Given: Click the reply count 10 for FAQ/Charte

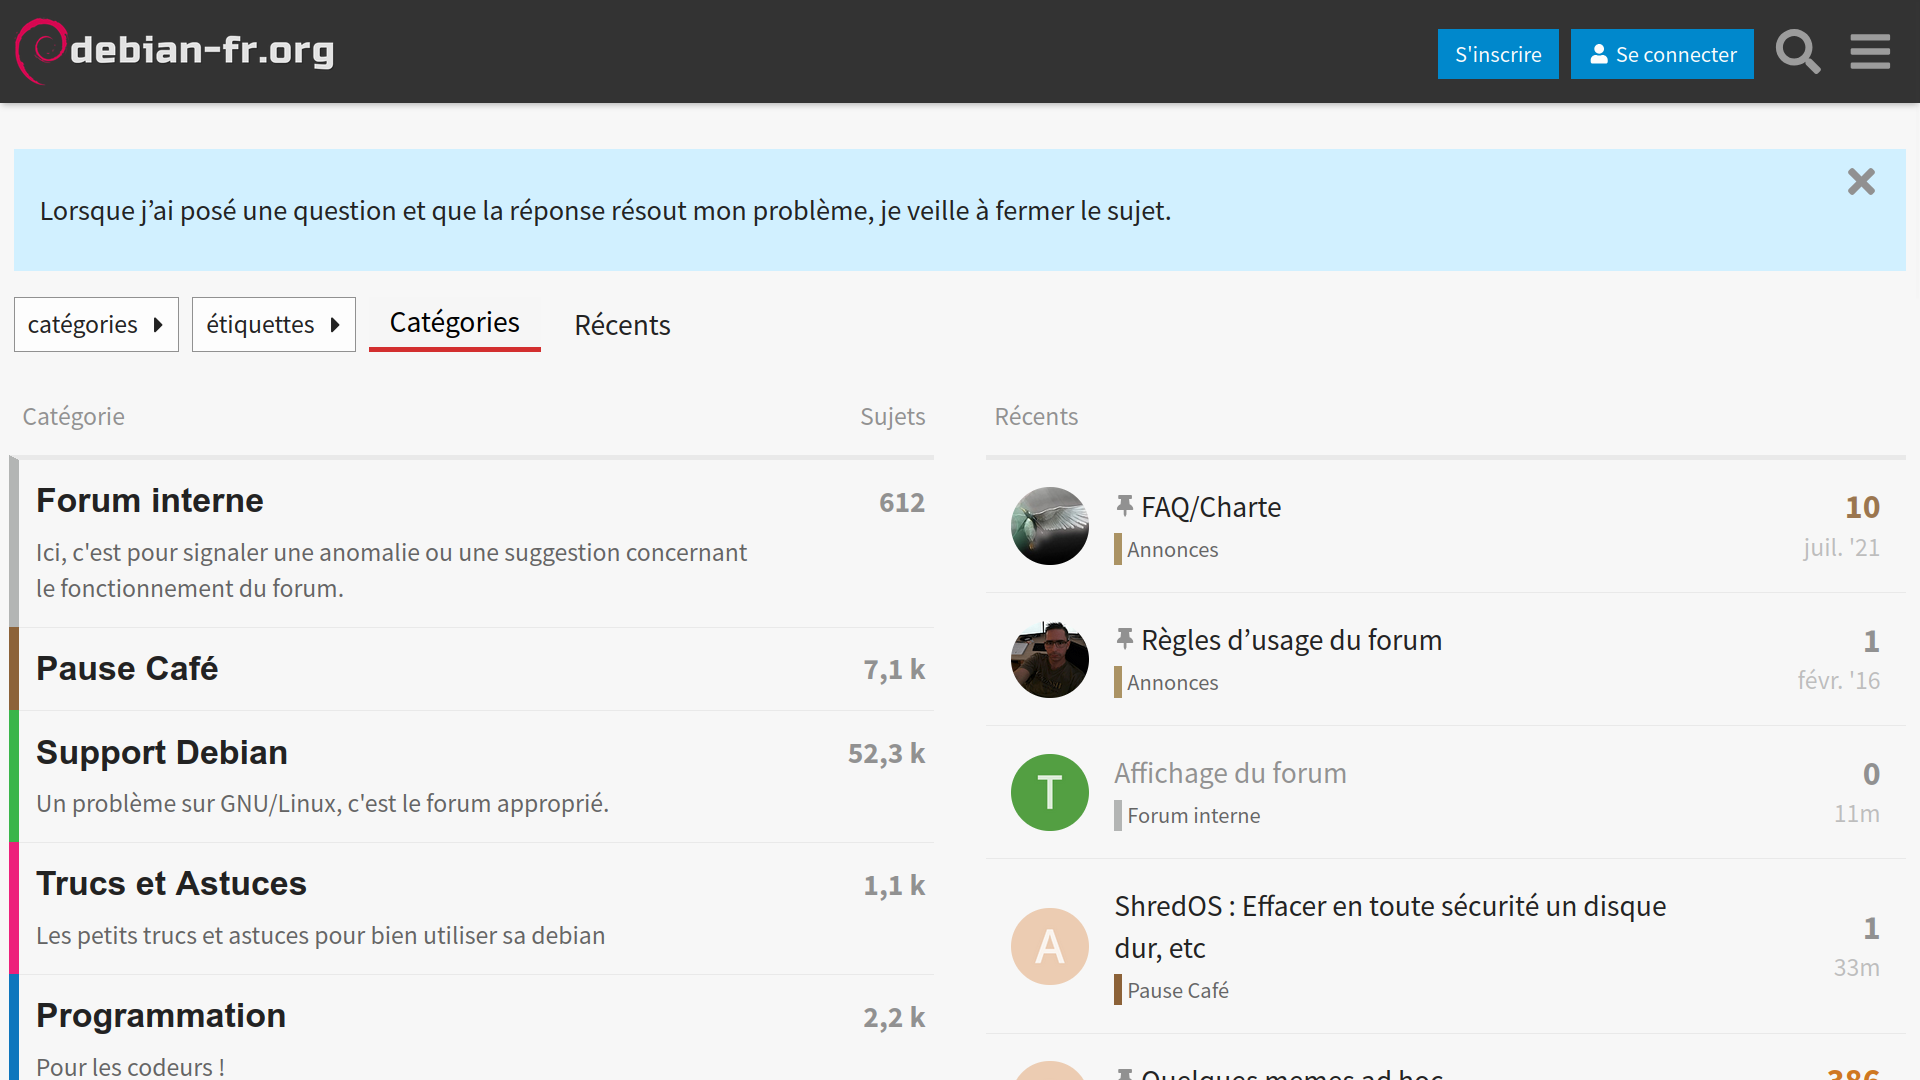Looking at the screenshot, I should 1862,507.
